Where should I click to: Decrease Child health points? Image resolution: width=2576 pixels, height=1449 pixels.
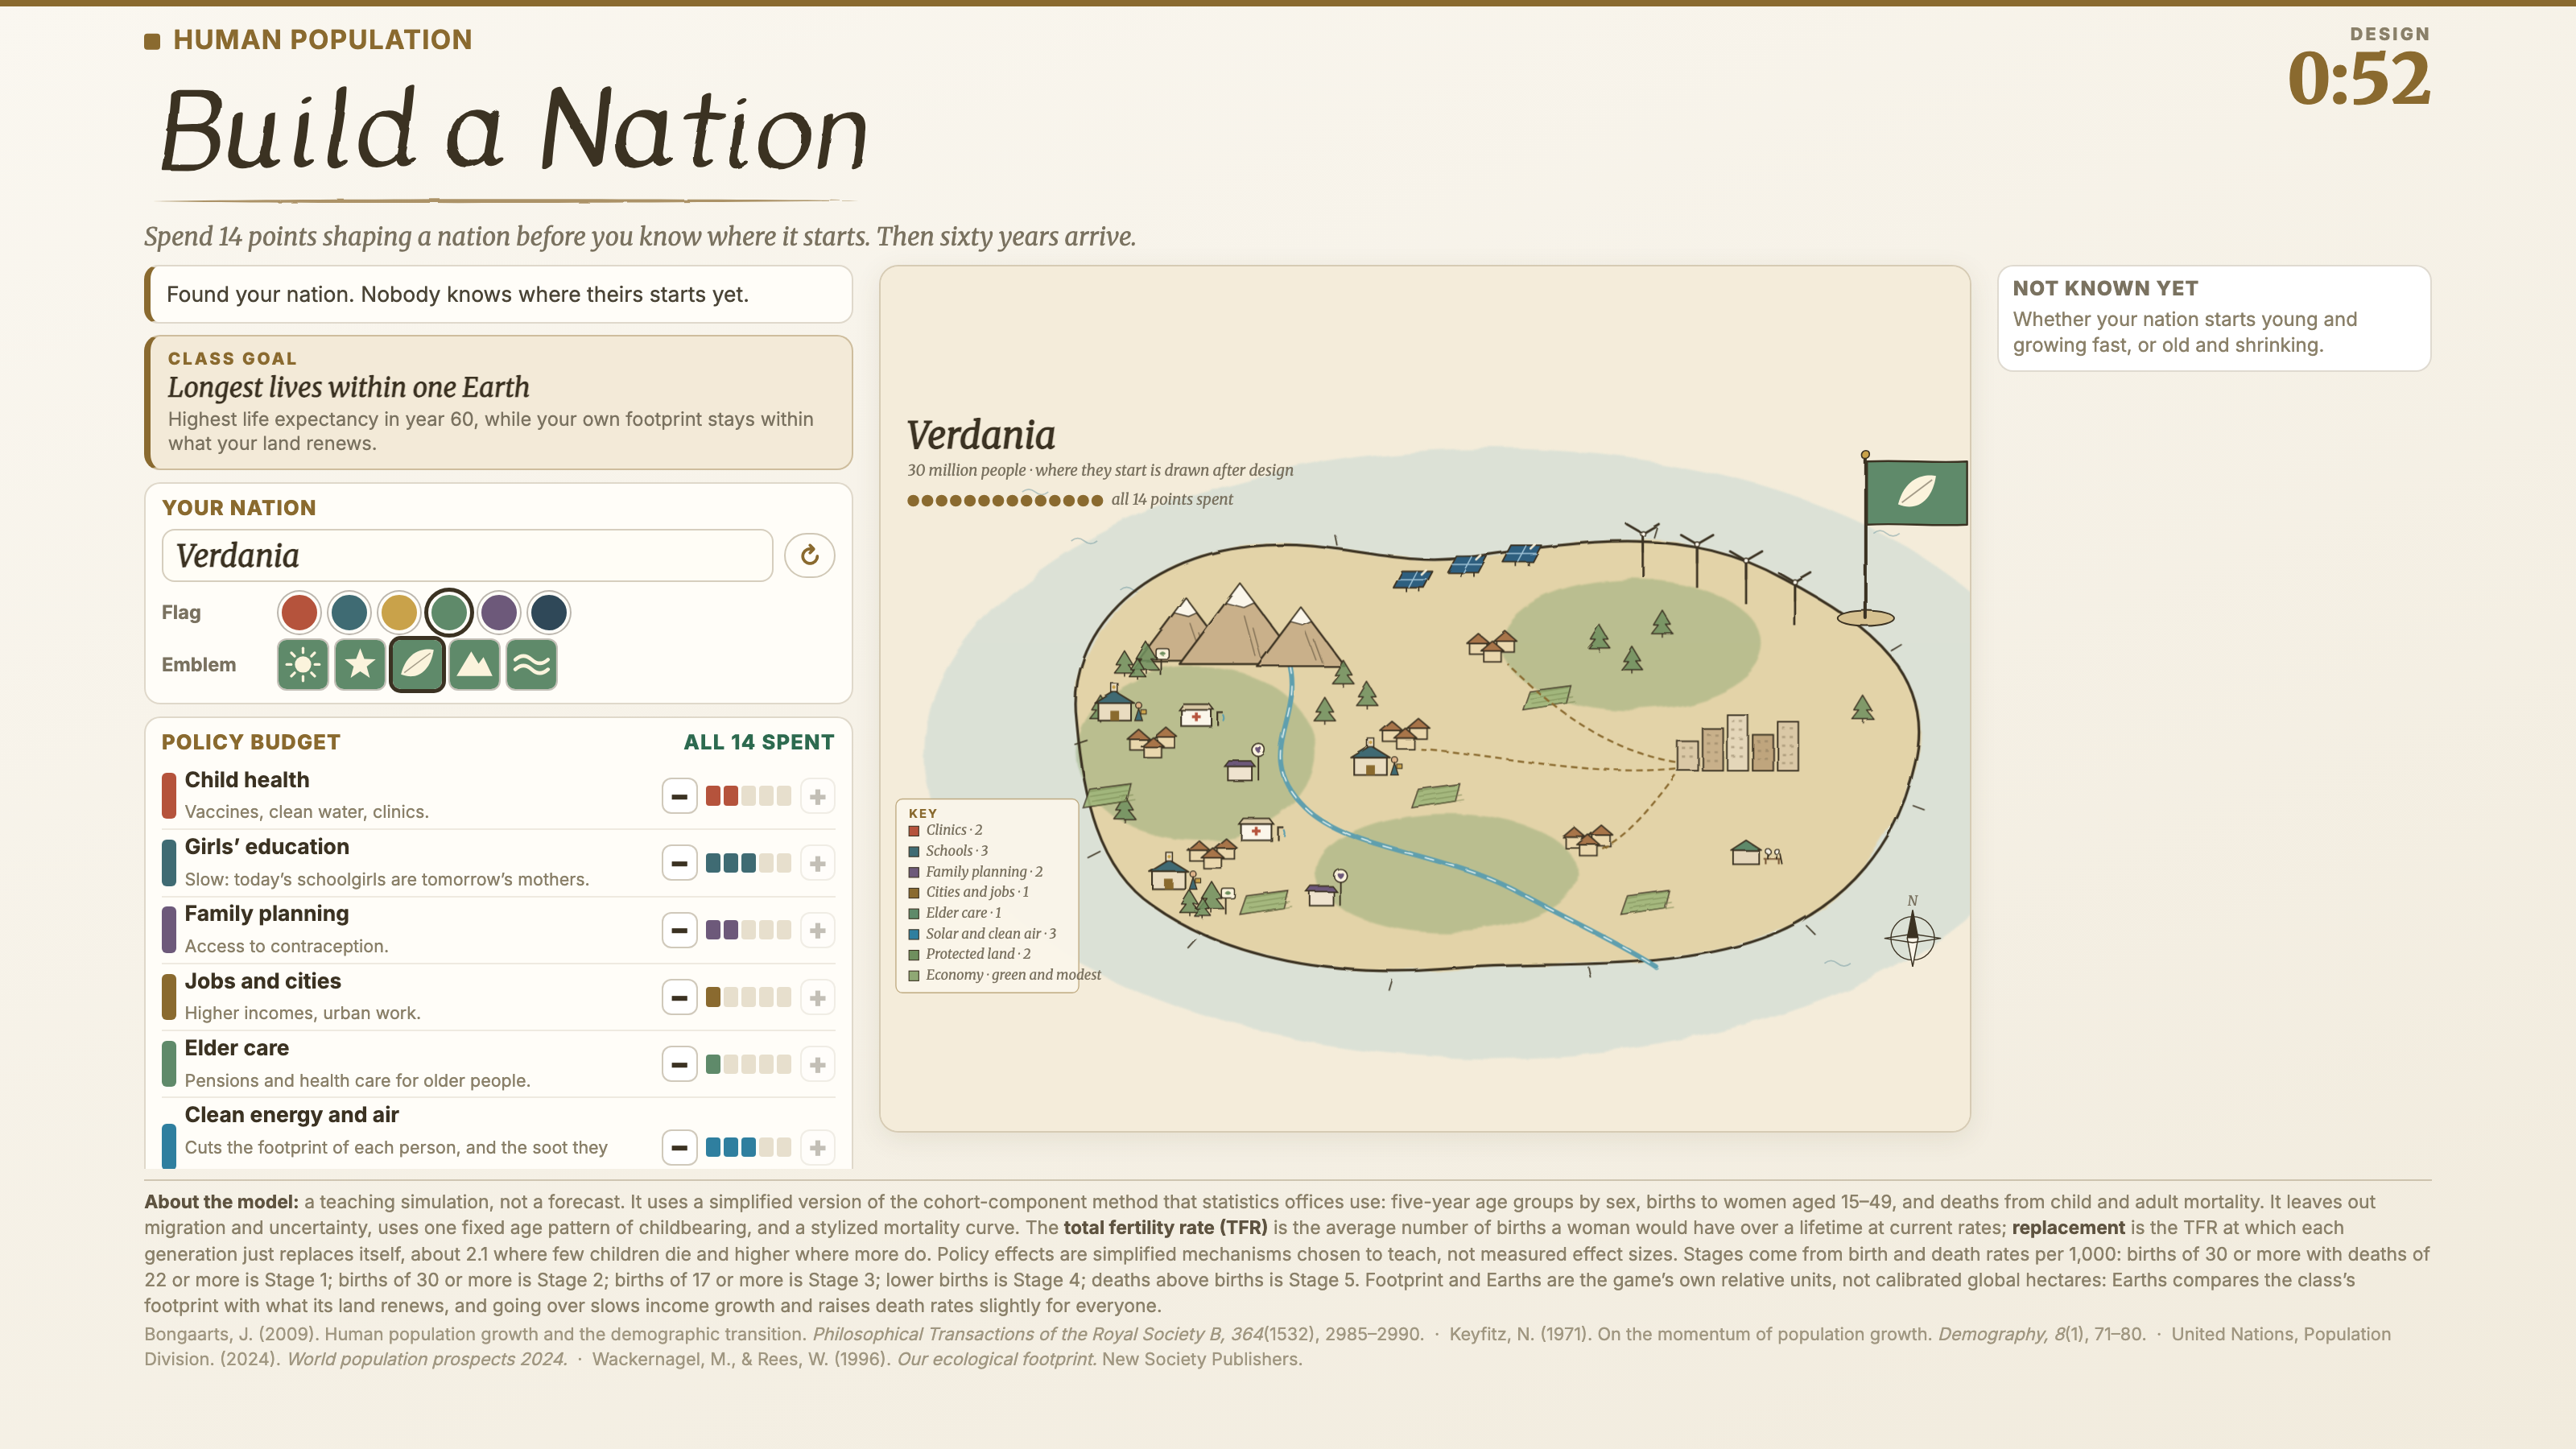(679, 797)
